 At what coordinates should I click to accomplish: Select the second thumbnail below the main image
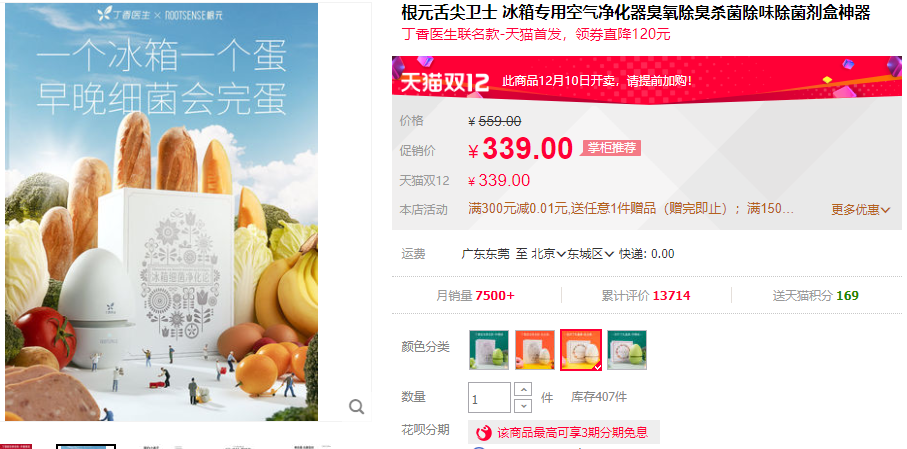(86, 446)
